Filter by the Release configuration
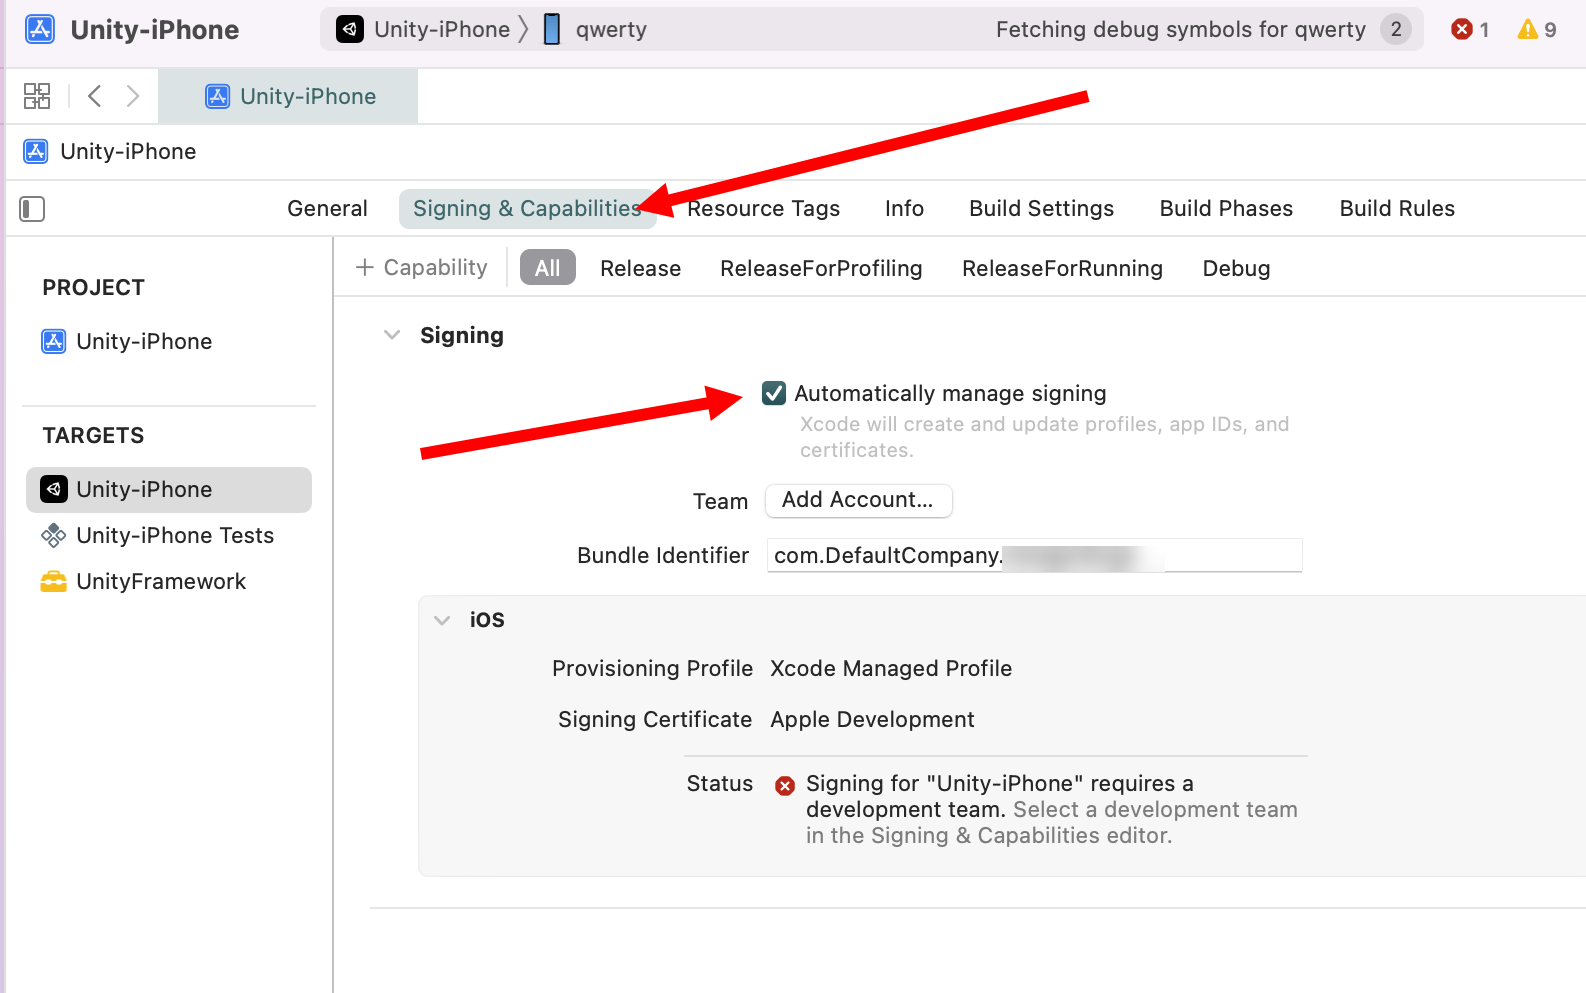This screenshot has height=993, width=1586. point(640,268)
